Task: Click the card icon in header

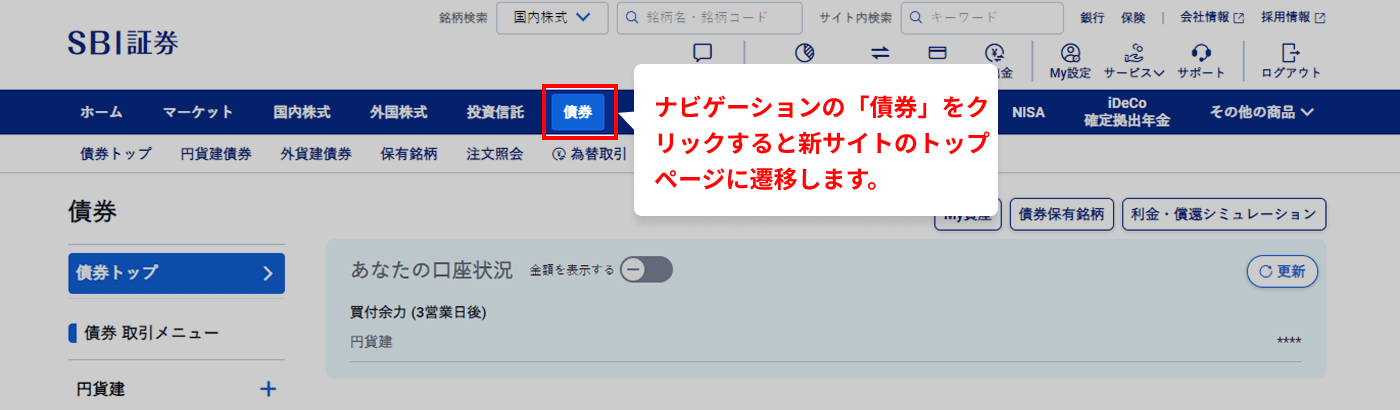Action: click(937, 53)
